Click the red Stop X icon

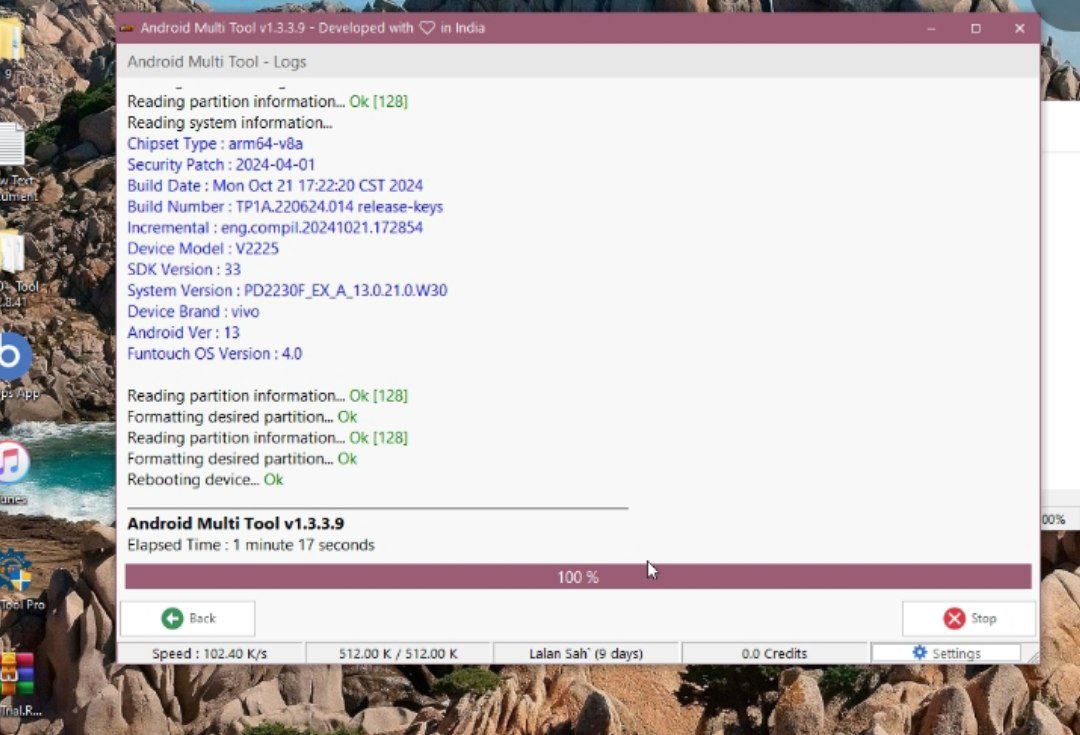(x=954, y=619)
